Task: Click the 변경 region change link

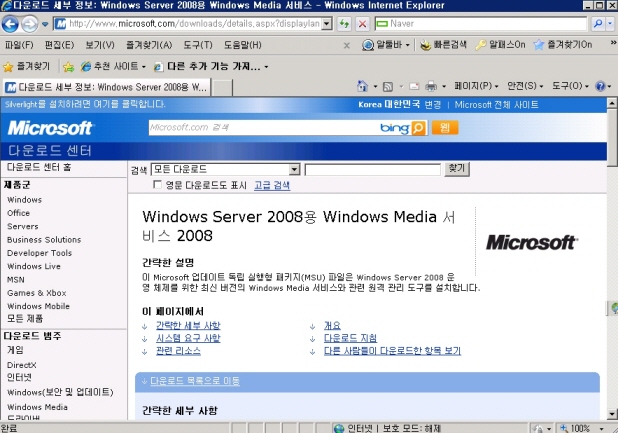Action: tap(432, 105)
